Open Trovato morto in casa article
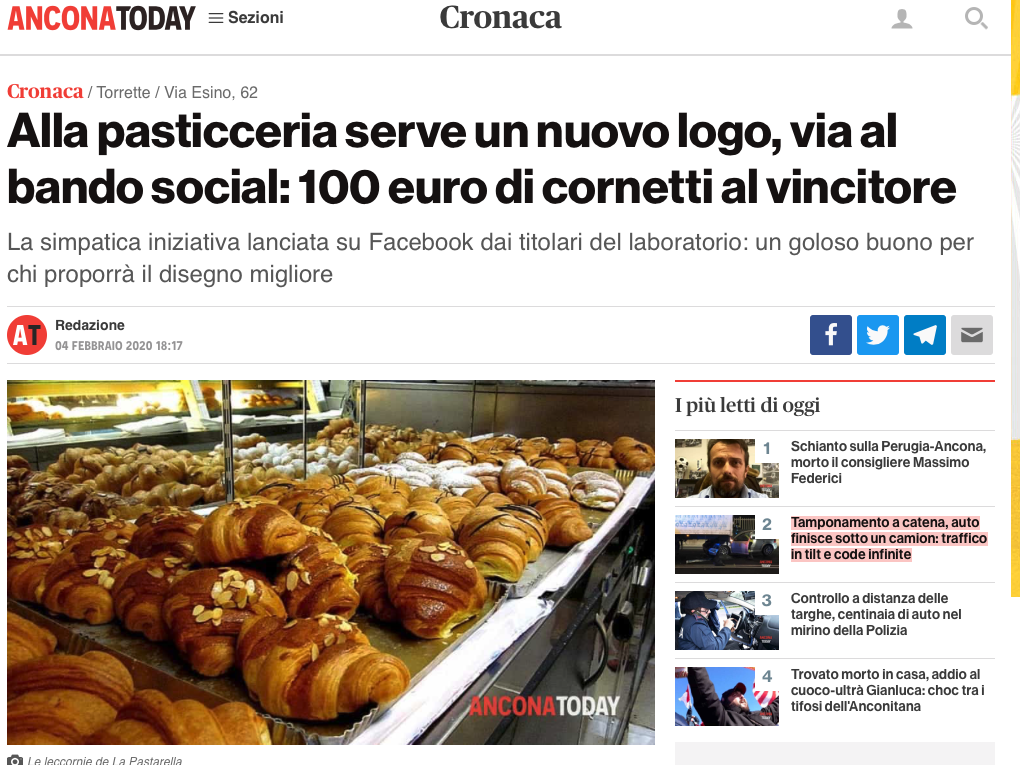1020x765 pixels. click(x=888, y=690)
